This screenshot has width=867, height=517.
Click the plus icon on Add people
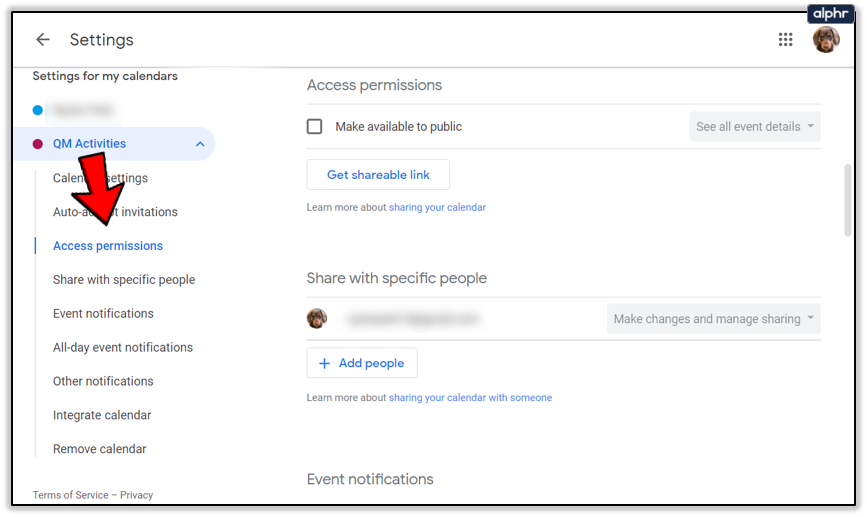[324, 363]
